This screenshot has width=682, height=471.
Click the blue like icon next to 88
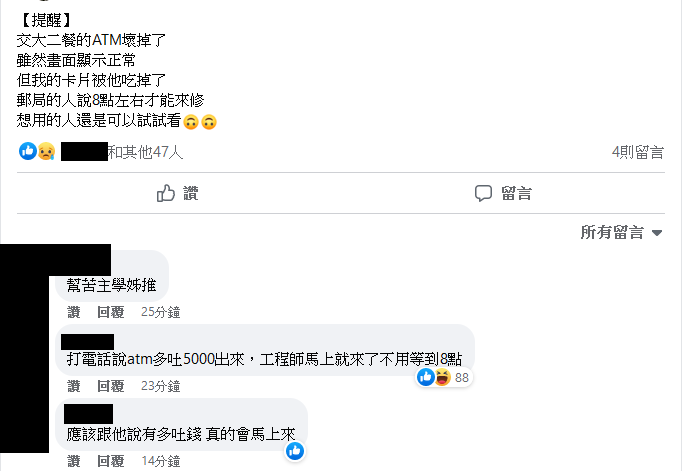pyautogui.click(x=426, y=377)
